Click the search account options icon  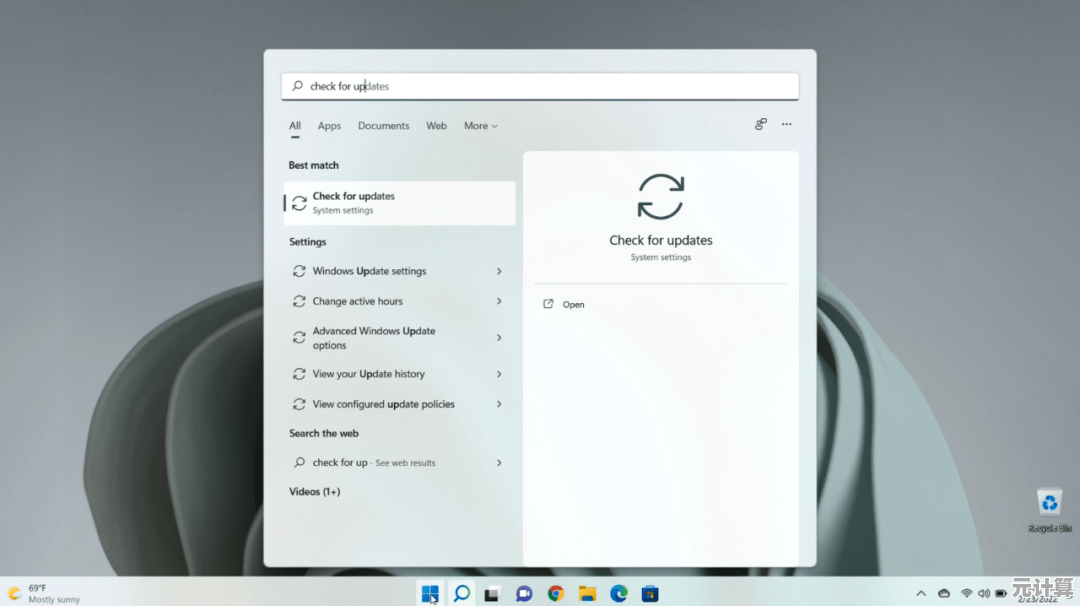[x=760, y=124]
